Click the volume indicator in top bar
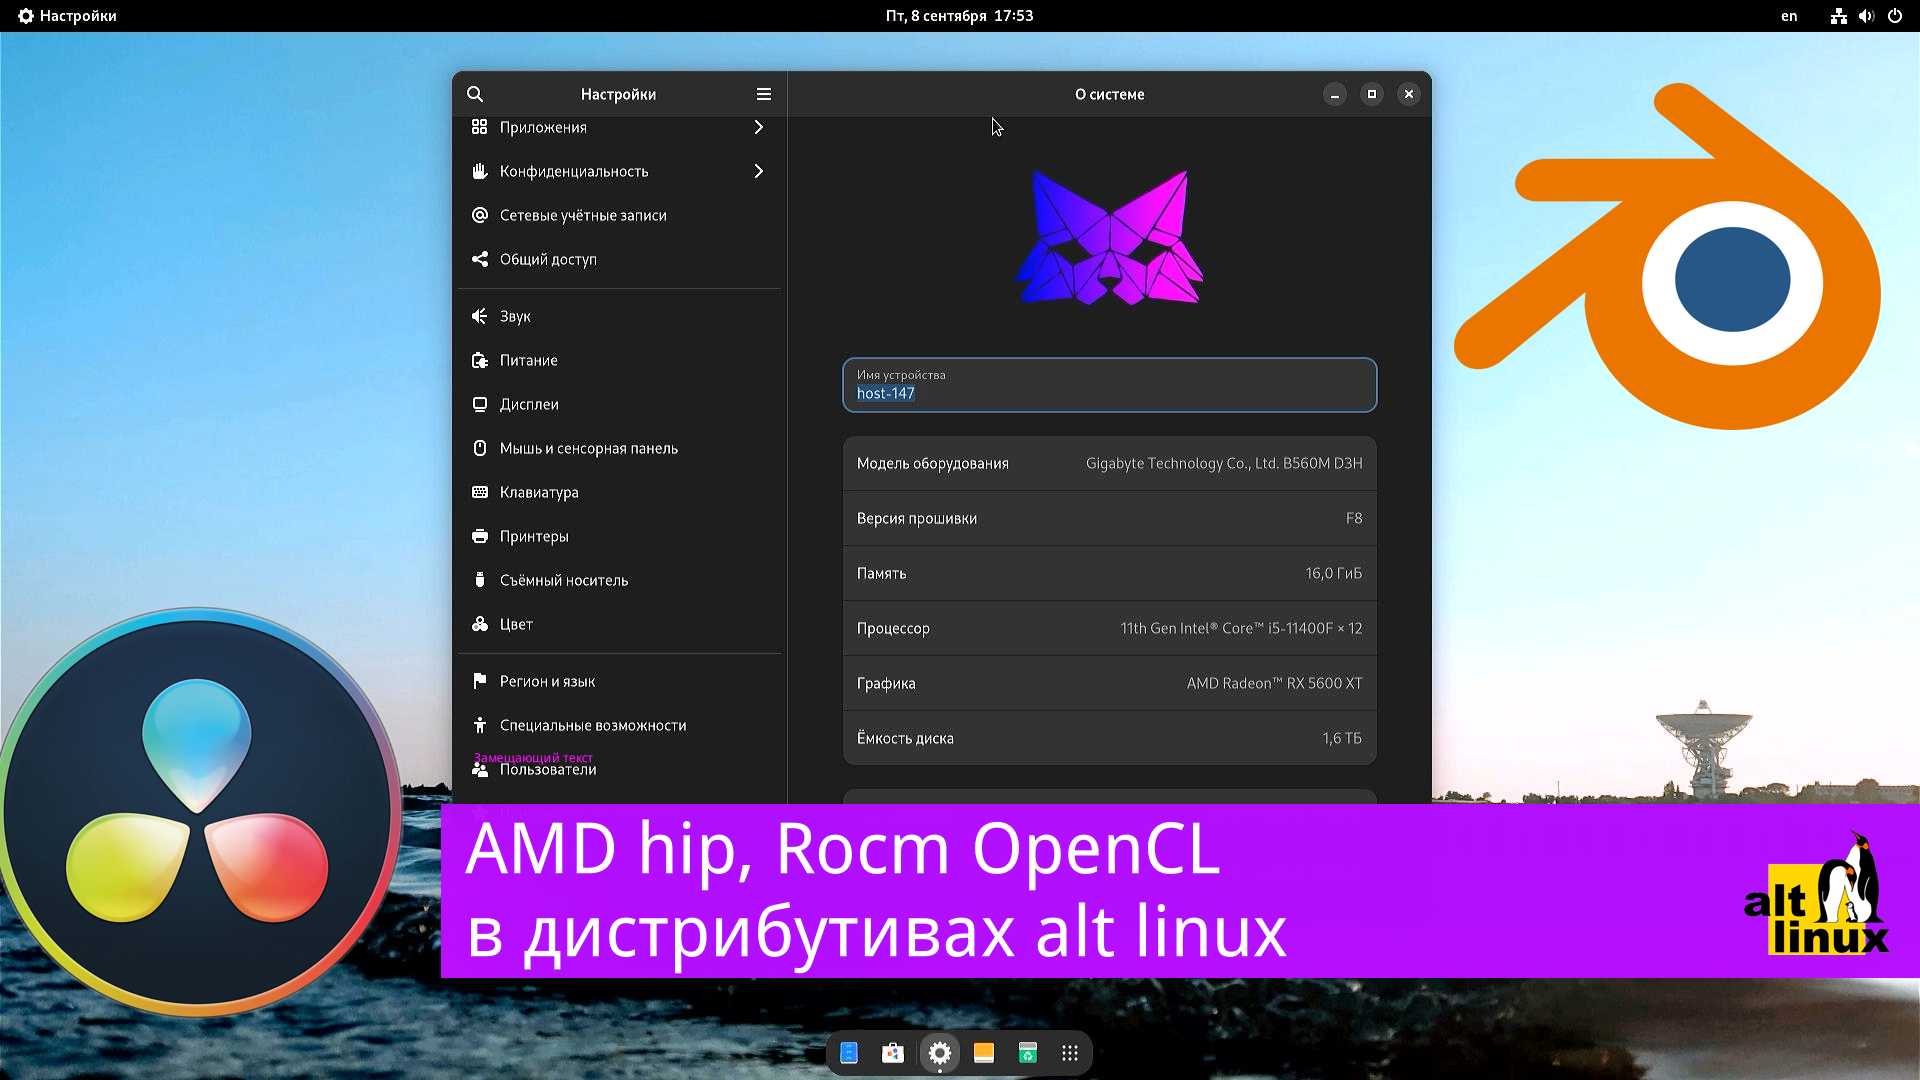Image resolution: width=1920 pixels, height=1080 pixels. point(1866,16)
